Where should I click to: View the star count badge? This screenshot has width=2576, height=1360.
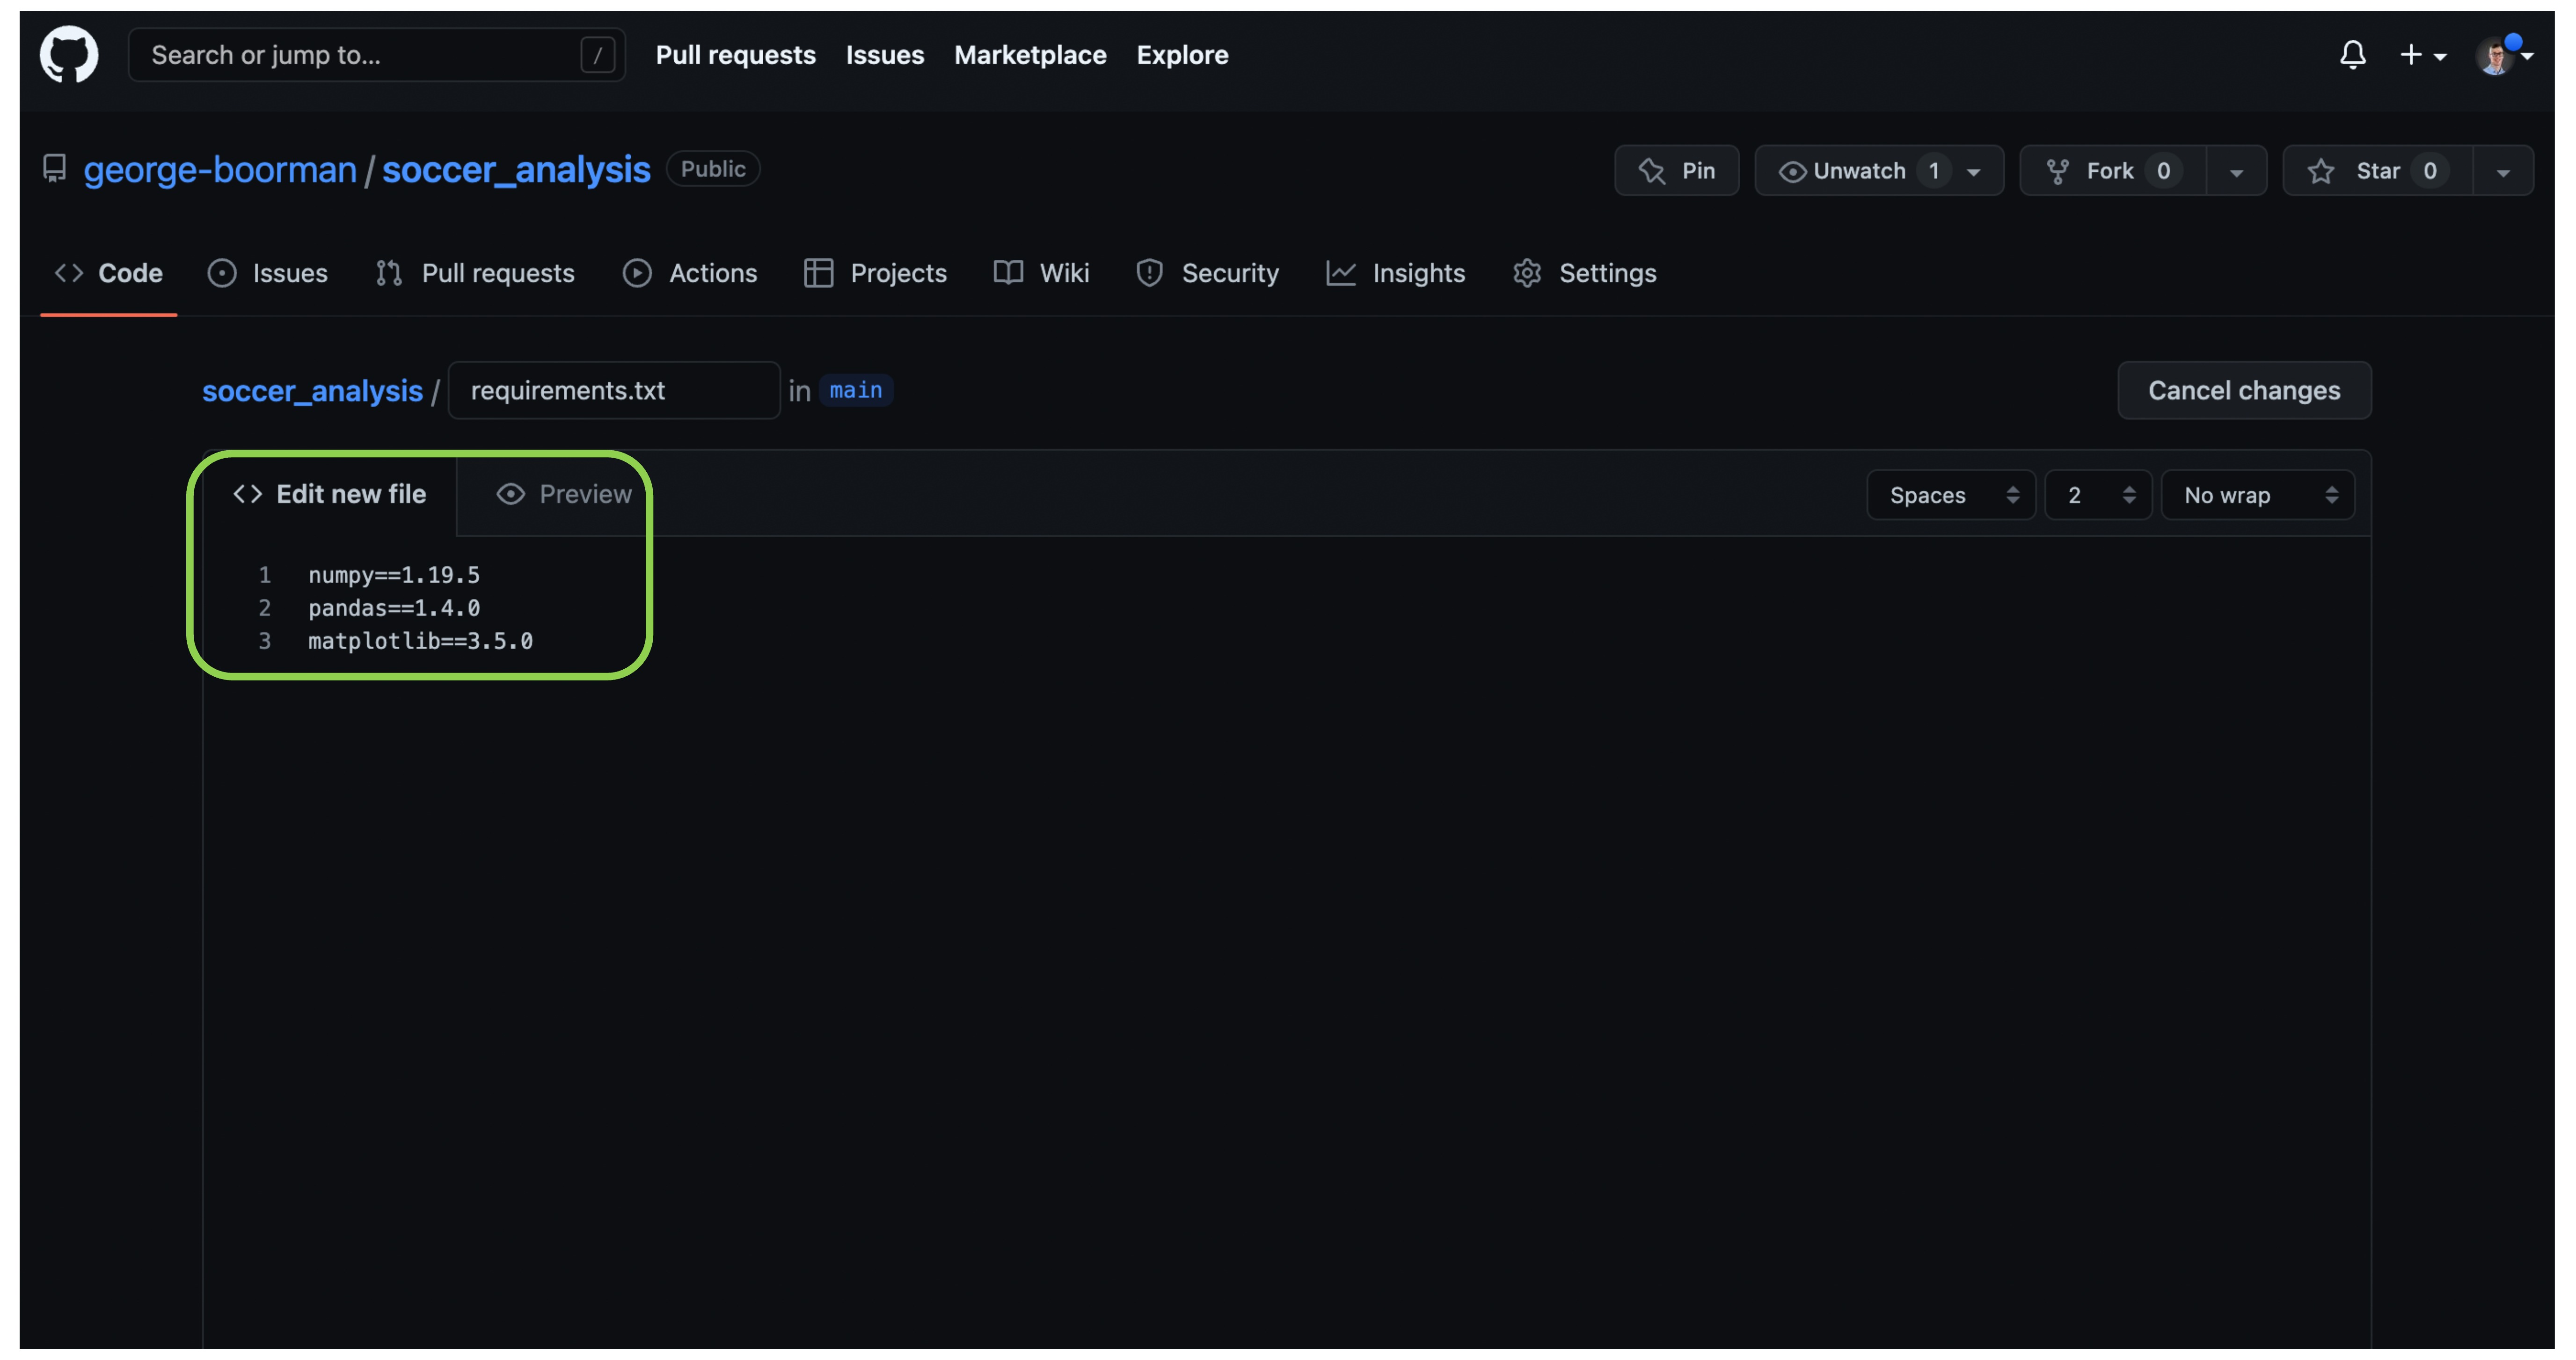point(2429,170)
